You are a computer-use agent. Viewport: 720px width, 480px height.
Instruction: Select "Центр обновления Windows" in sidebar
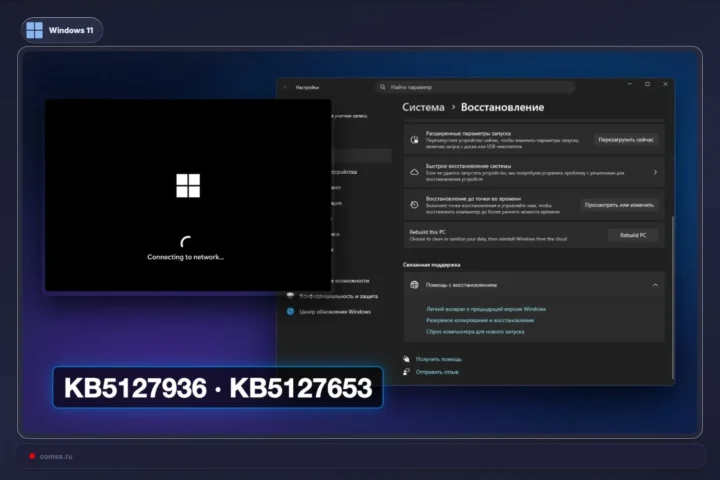click(335, 312)
